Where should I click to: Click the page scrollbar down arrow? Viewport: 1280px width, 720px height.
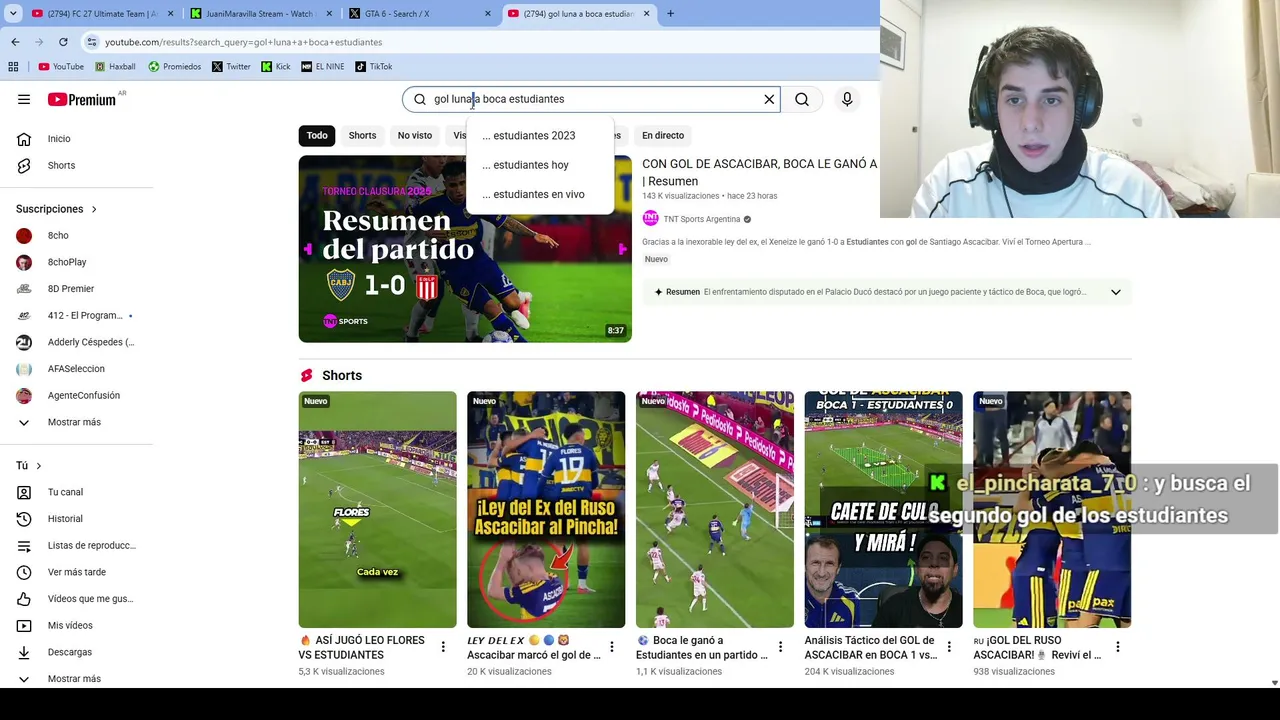(1274, 683)
